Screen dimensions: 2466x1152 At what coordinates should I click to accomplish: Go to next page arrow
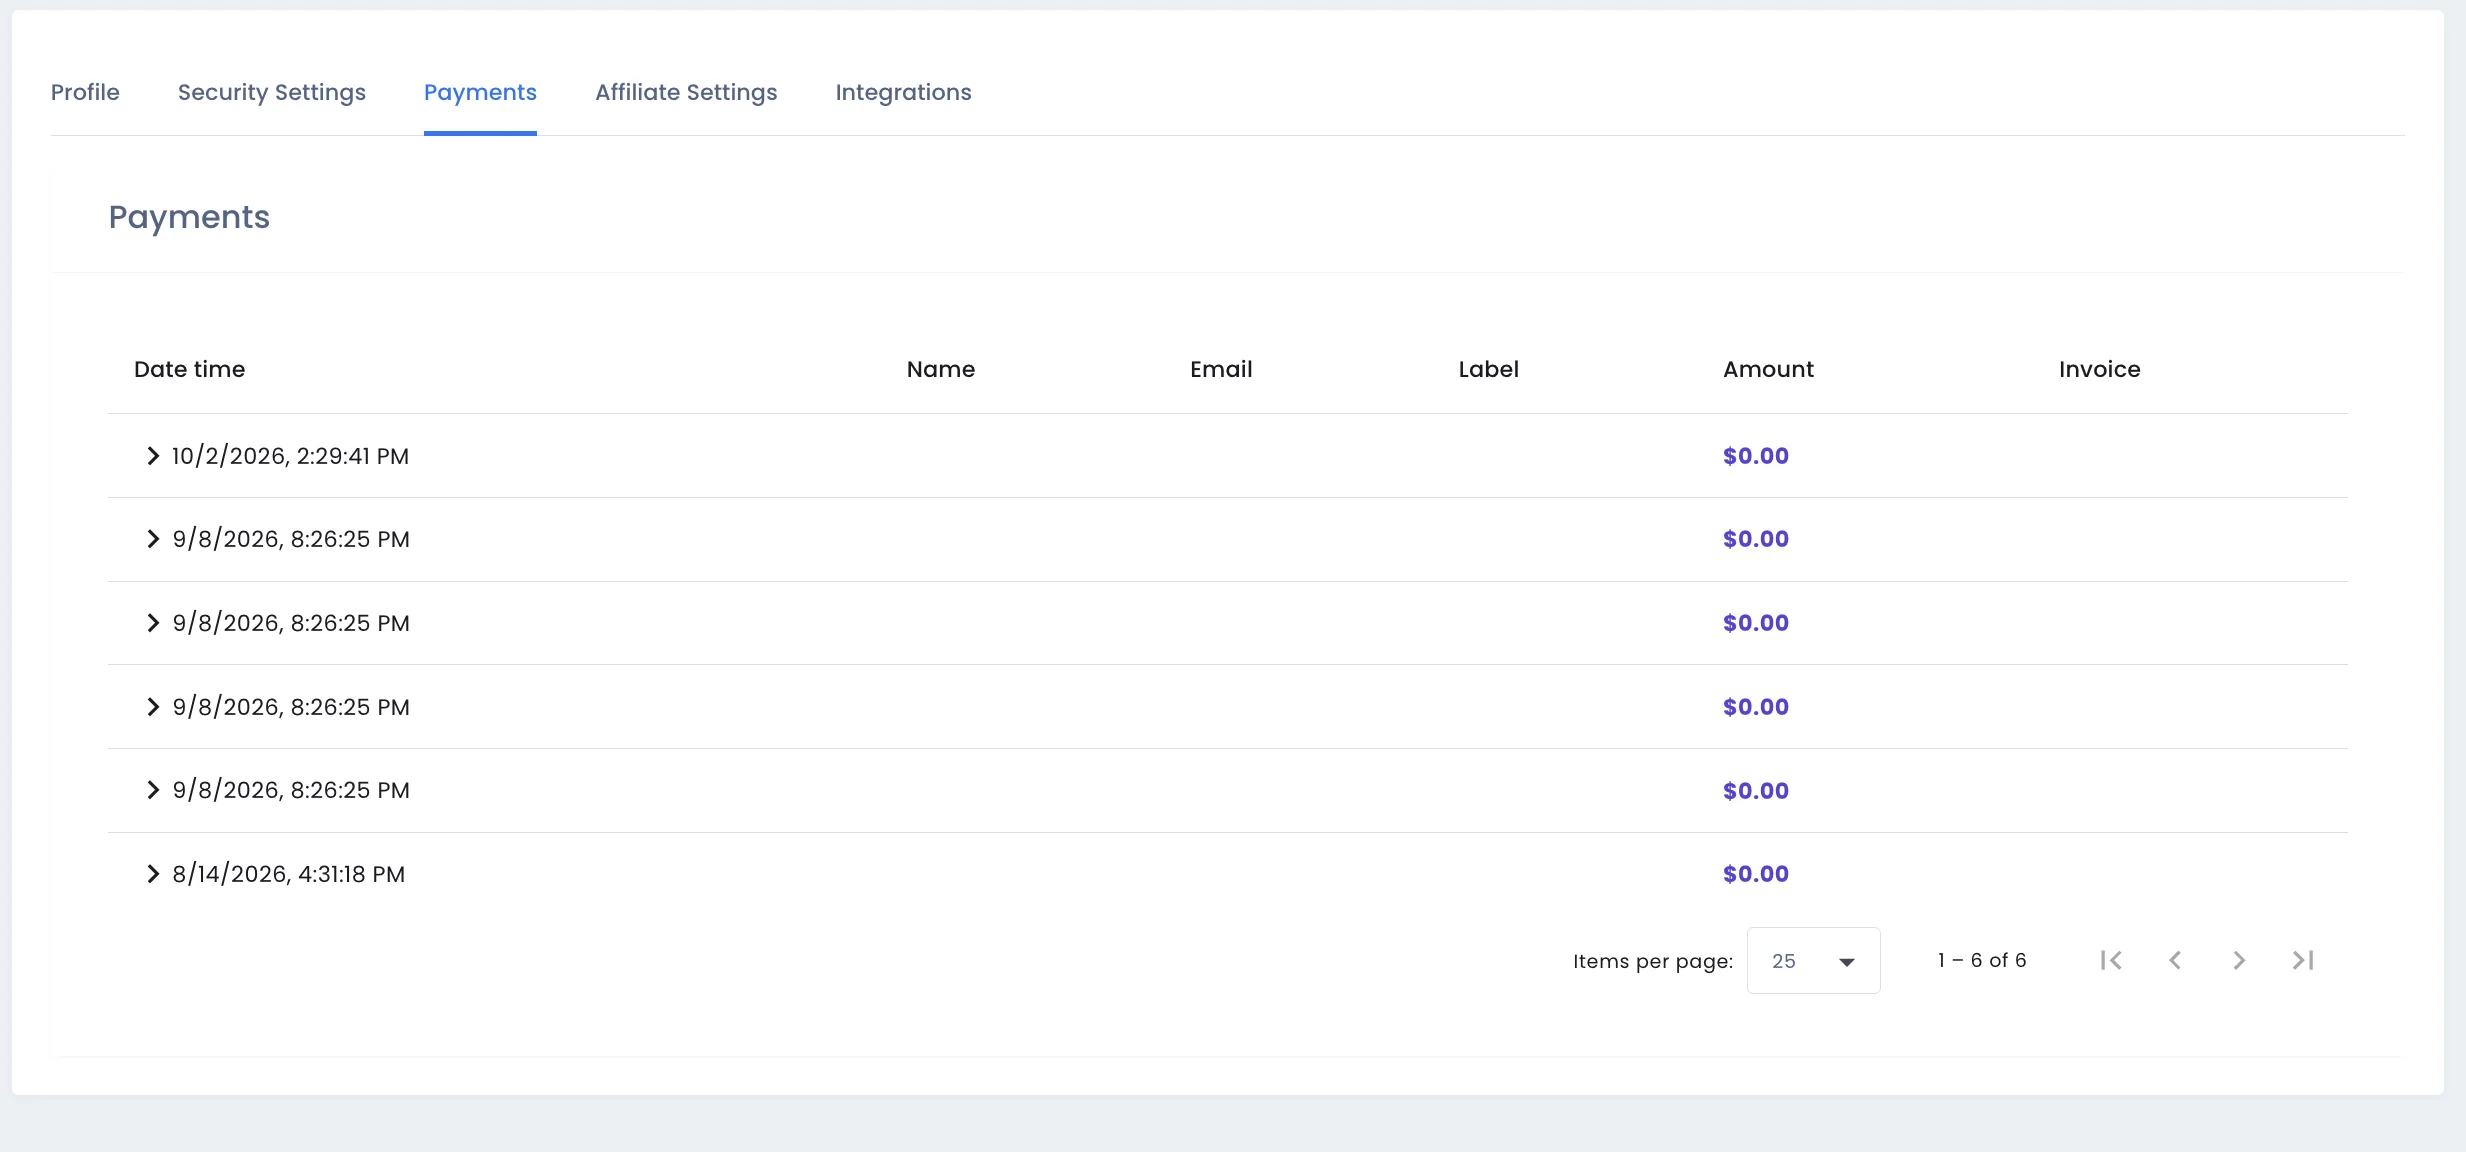pyautogui.click(x=2239, y=960)
